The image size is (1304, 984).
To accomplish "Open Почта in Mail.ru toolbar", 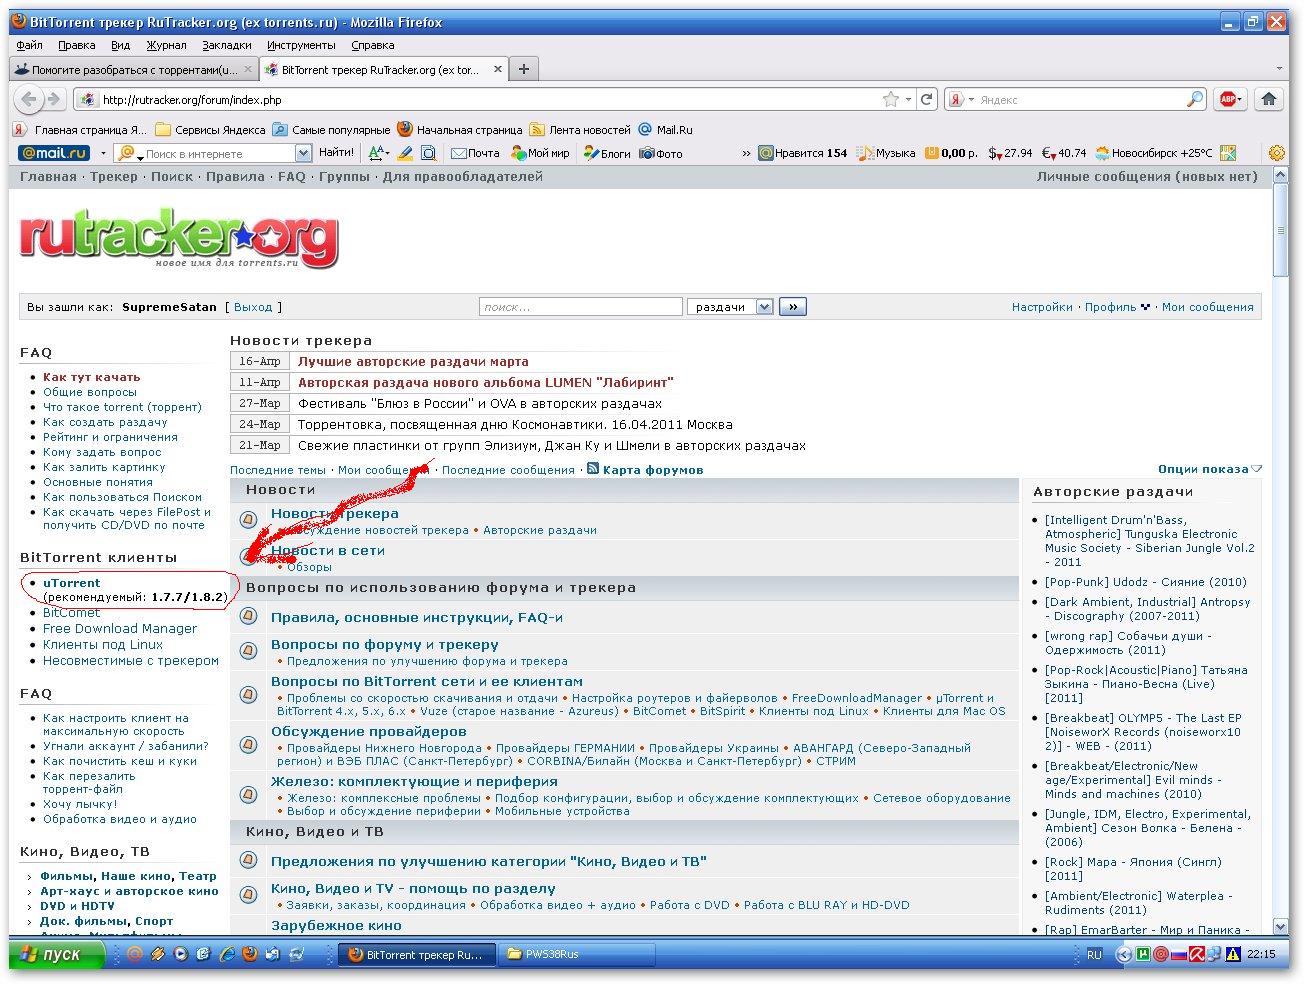I will pyautogui.click(x=475, y=153).
